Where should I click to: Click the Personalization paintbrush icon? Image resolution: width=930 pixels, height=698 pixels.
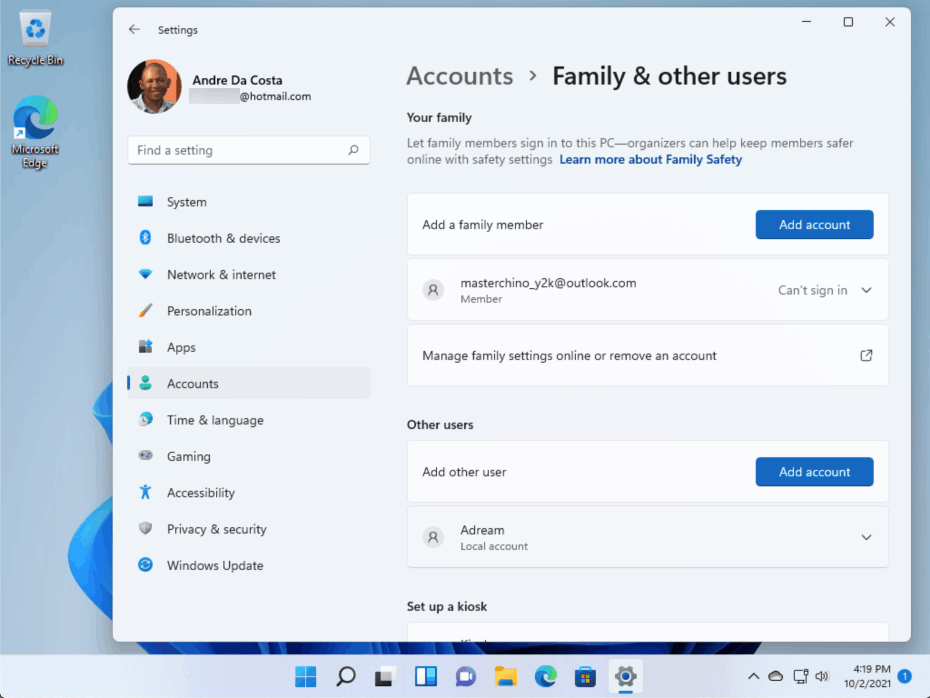(x=145, y=311)
